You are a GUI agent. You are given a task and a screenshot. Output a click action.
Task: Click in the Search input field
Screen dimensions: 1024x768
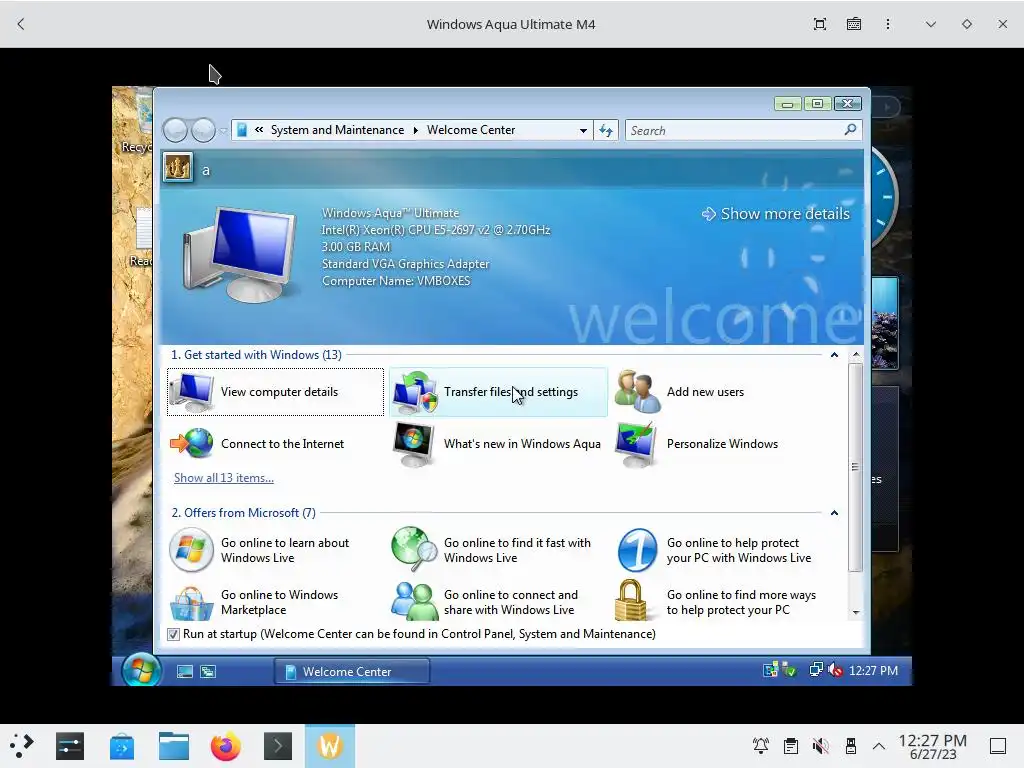coord(735,131)
